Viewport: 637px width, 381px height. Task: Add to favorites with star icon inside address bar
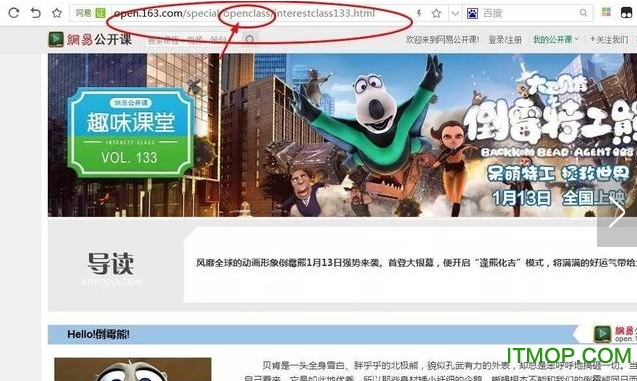(x=436, y=13)
